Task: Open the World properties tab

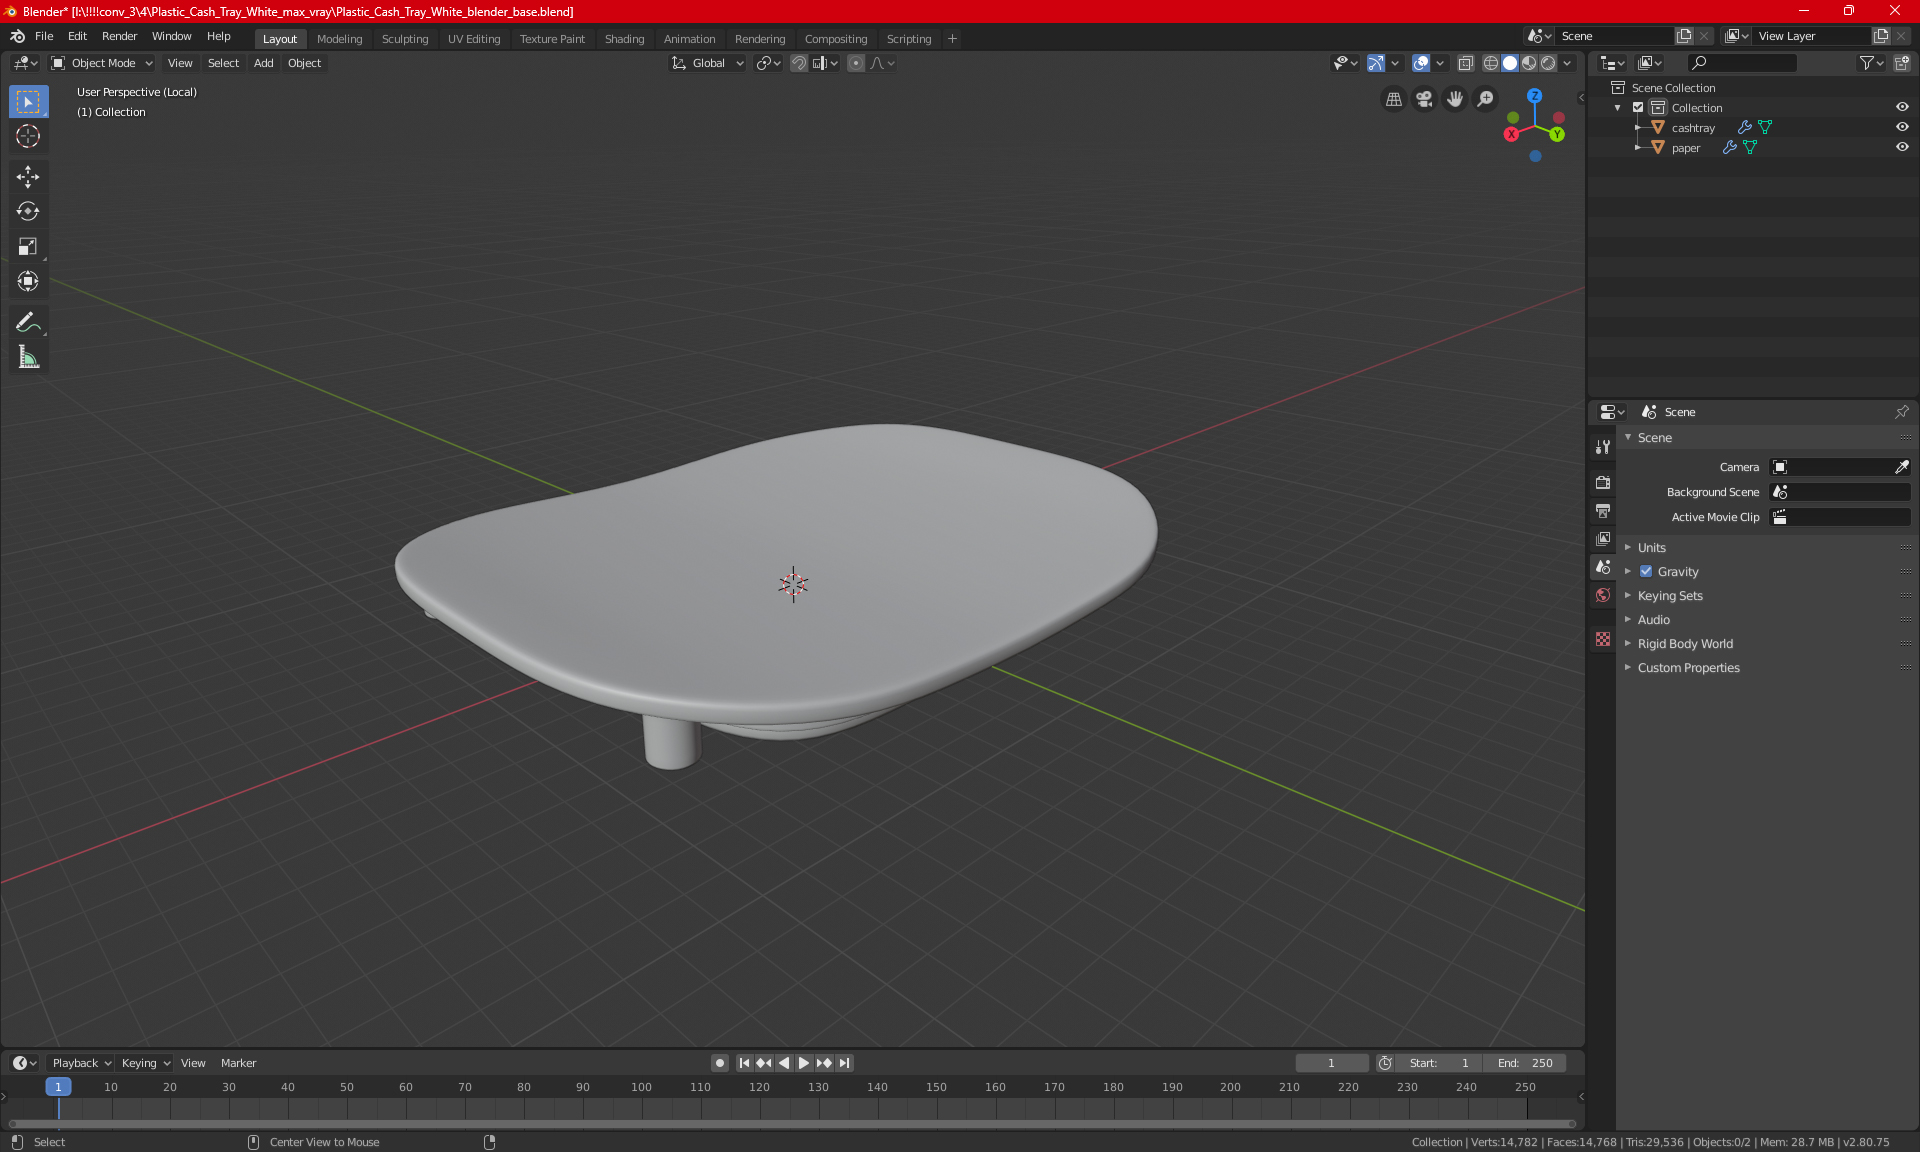Action: click(1603, 595)
